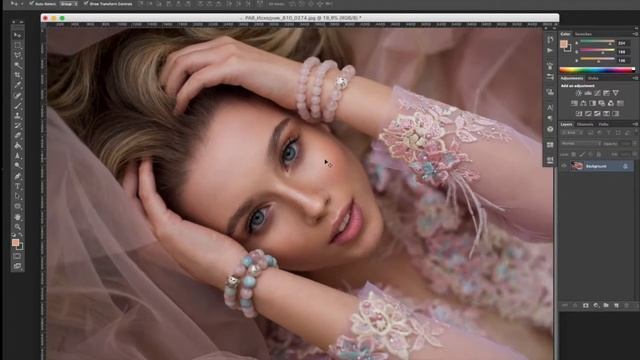Select the Eyedropper tool

point(17,85)
